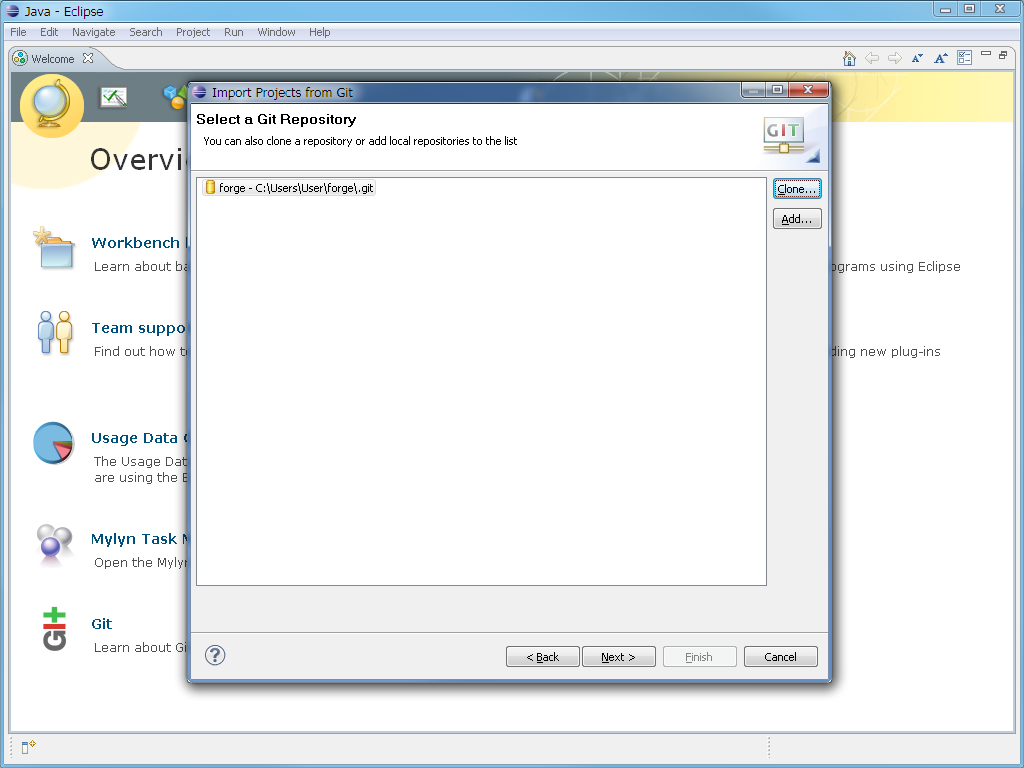Return with the Back button
Screen dimensions: 1024x768
pyautogui.click(x=543, y=657)
